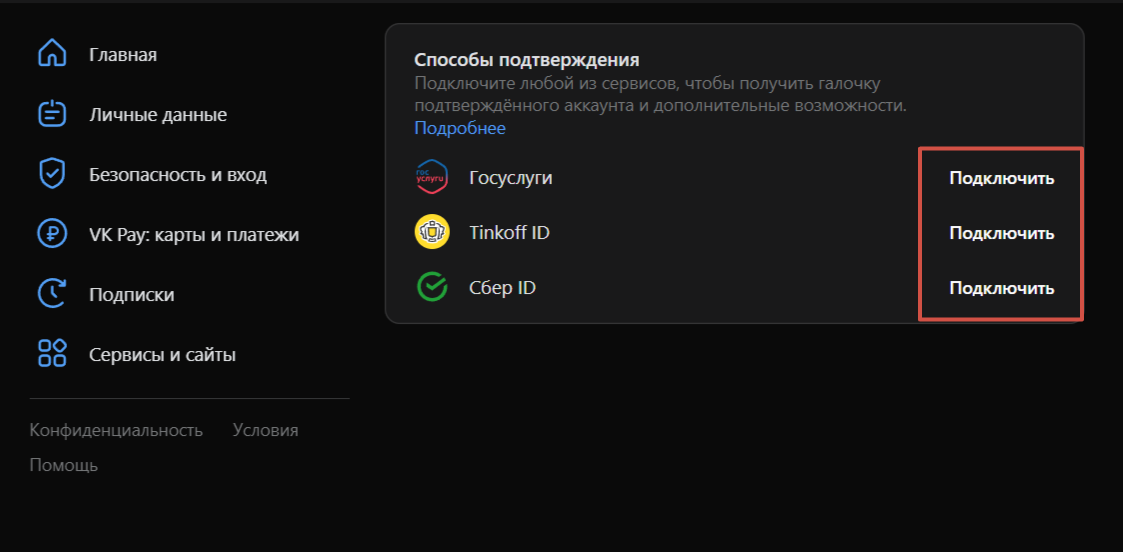This screenshot has height=552, width=1123.
Task: Click the yellow Tinkoff ID logo
Action: tap(432, 233)
